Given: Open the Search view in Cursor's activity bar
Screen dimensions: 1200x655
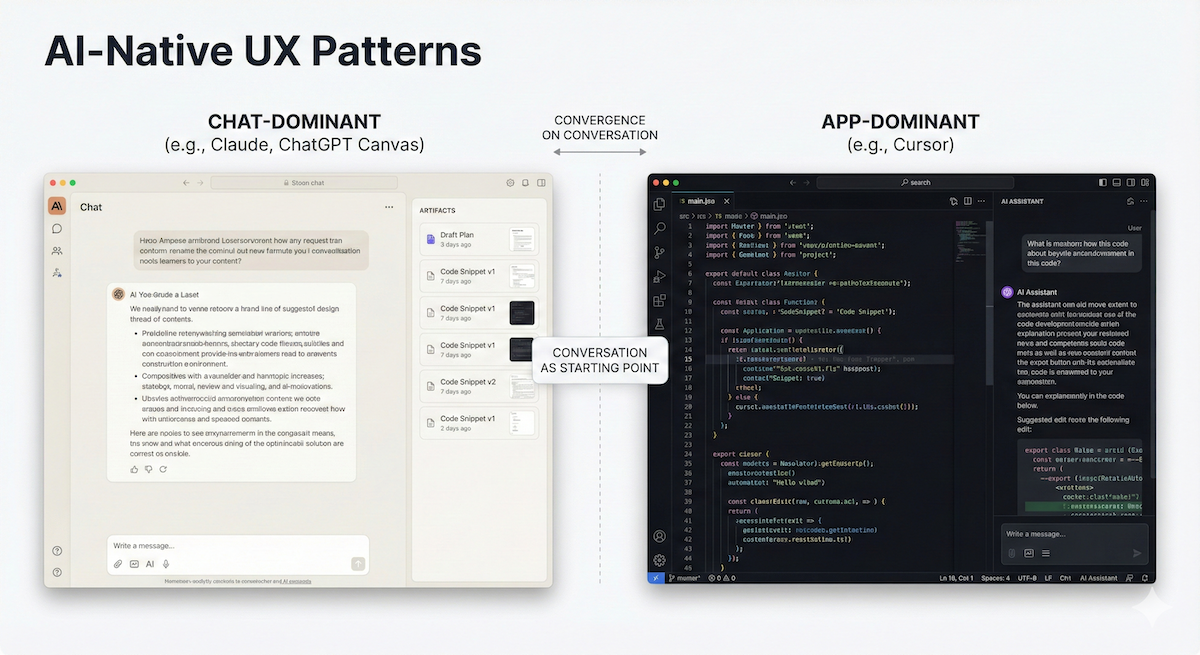Looking at the screenshot, I should [x=659, y=227].
